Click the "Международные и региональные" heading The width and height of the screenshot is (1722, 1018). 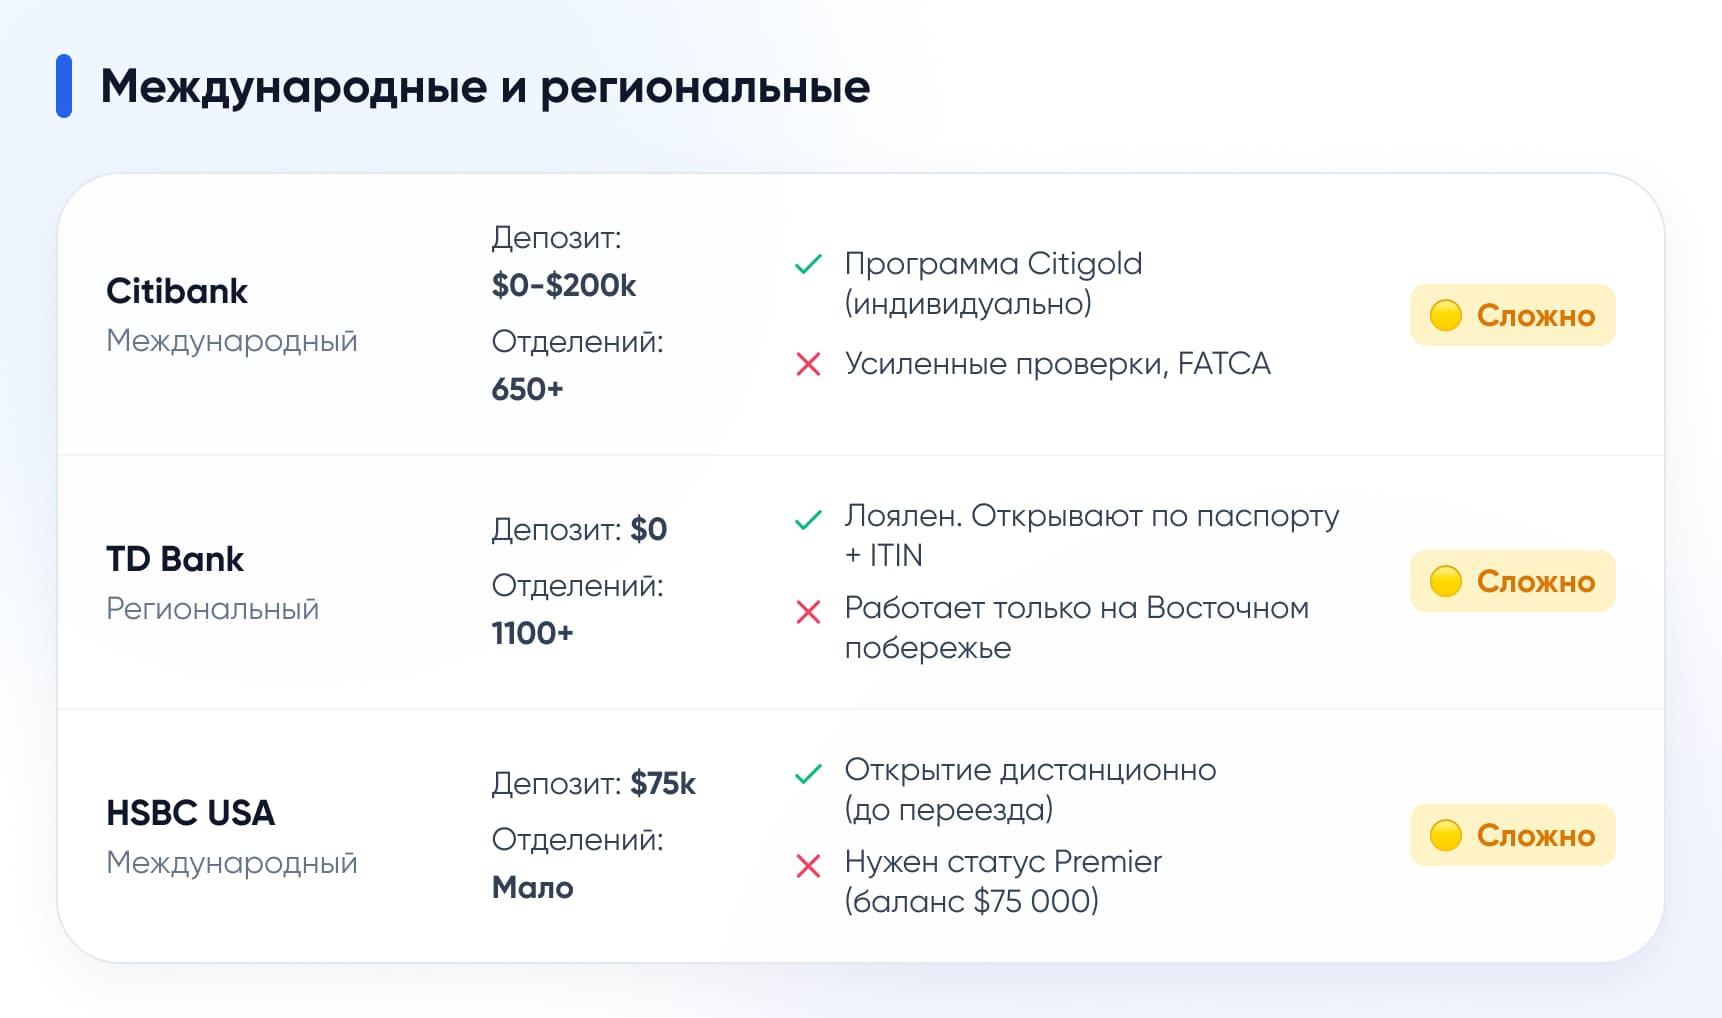coord(485,87)
